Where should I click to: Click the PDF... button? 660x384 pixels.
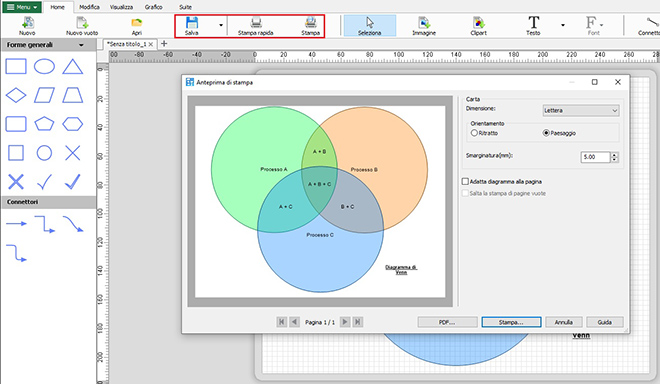[447, 322]
